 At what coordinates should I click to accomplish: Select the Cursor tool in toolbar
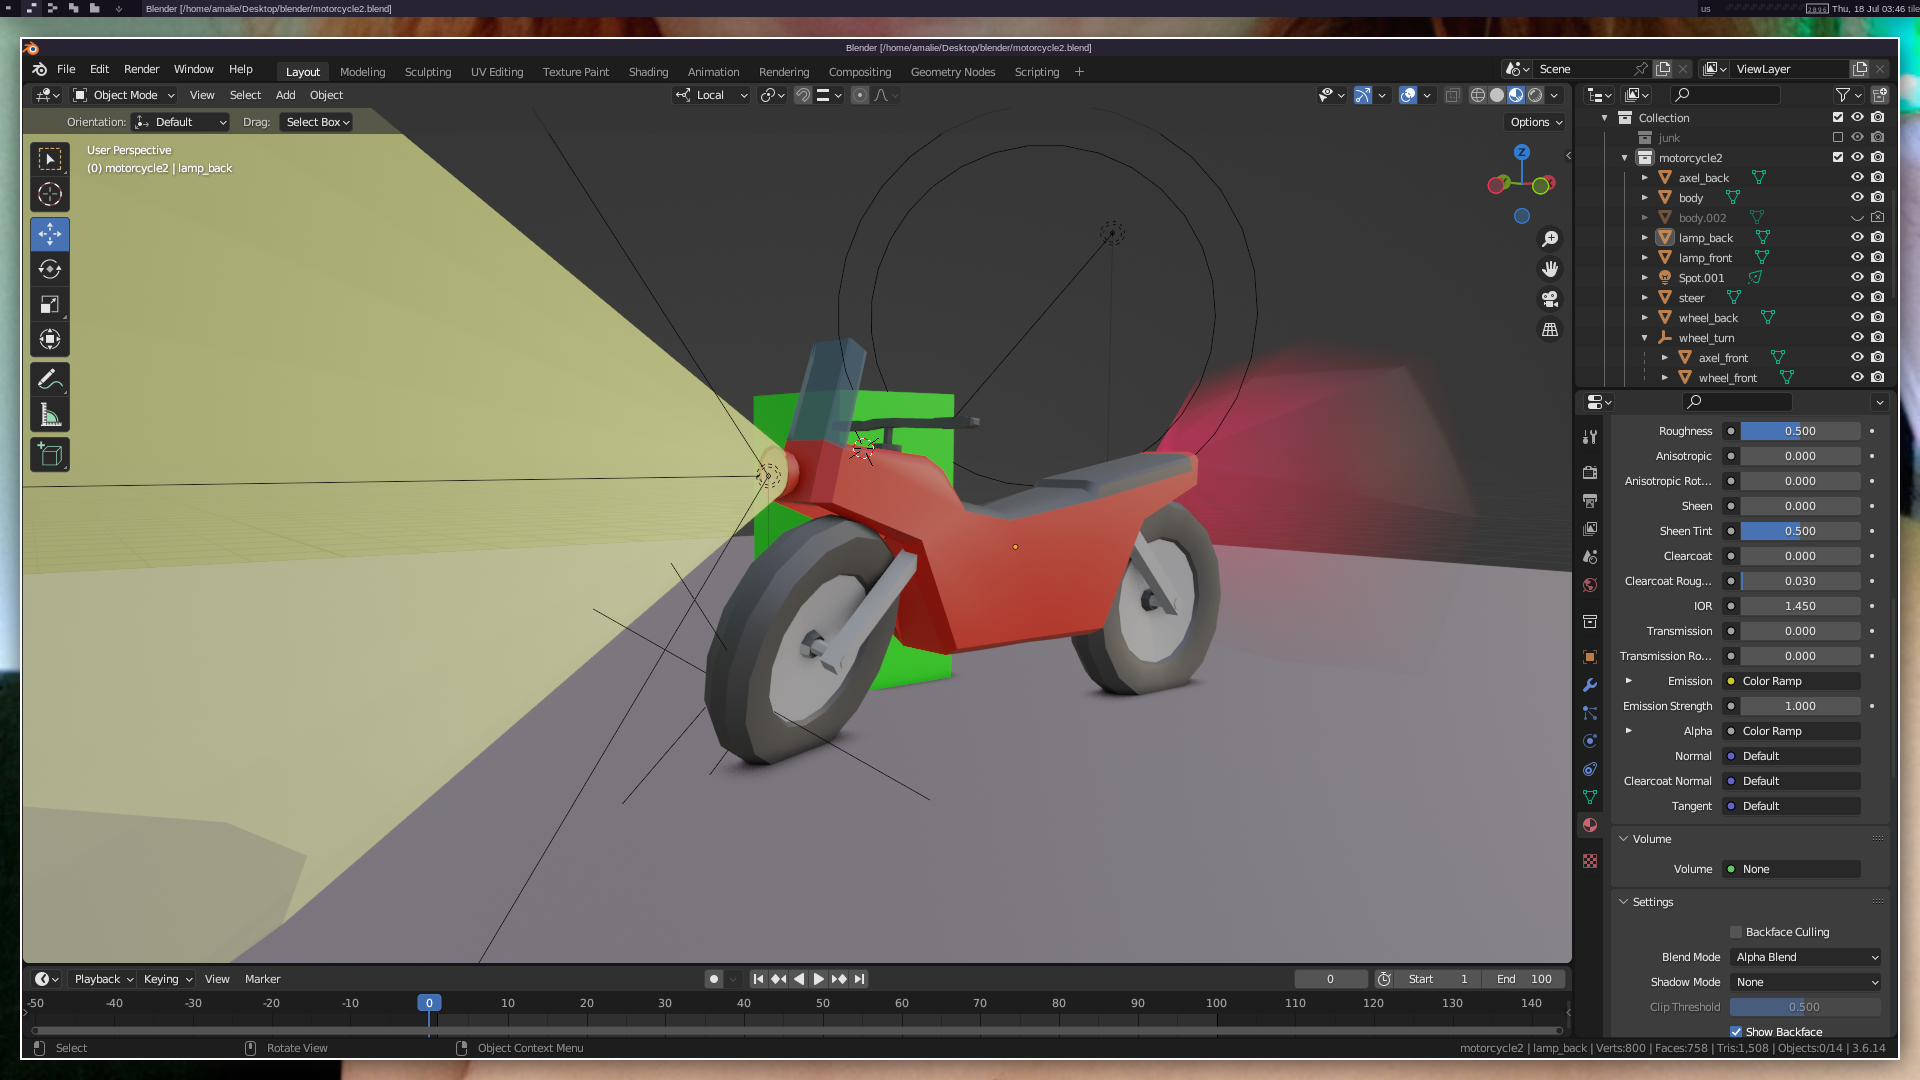[50, 194]
